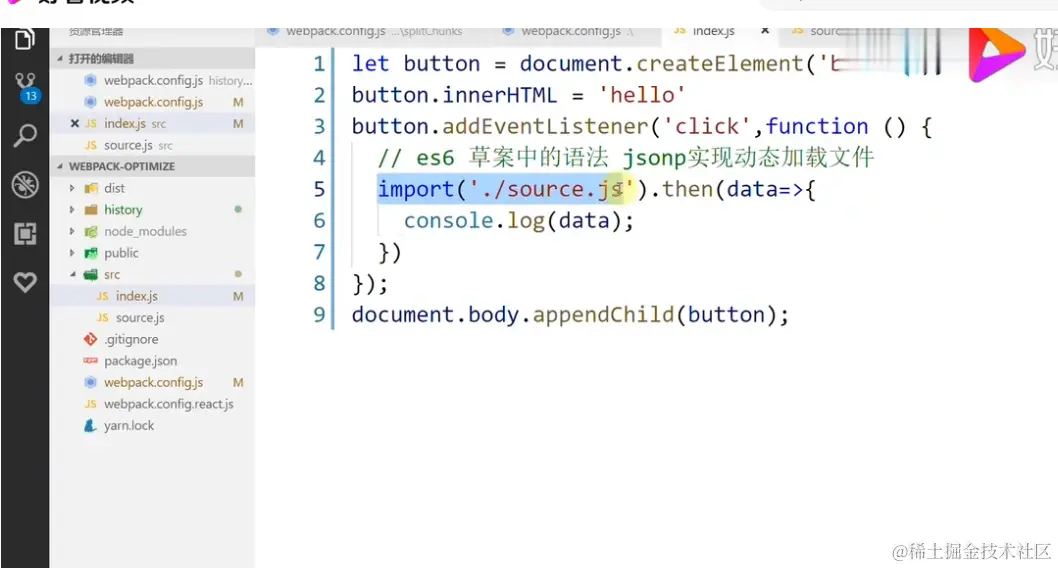Expand the history folder

coord(72,210)
